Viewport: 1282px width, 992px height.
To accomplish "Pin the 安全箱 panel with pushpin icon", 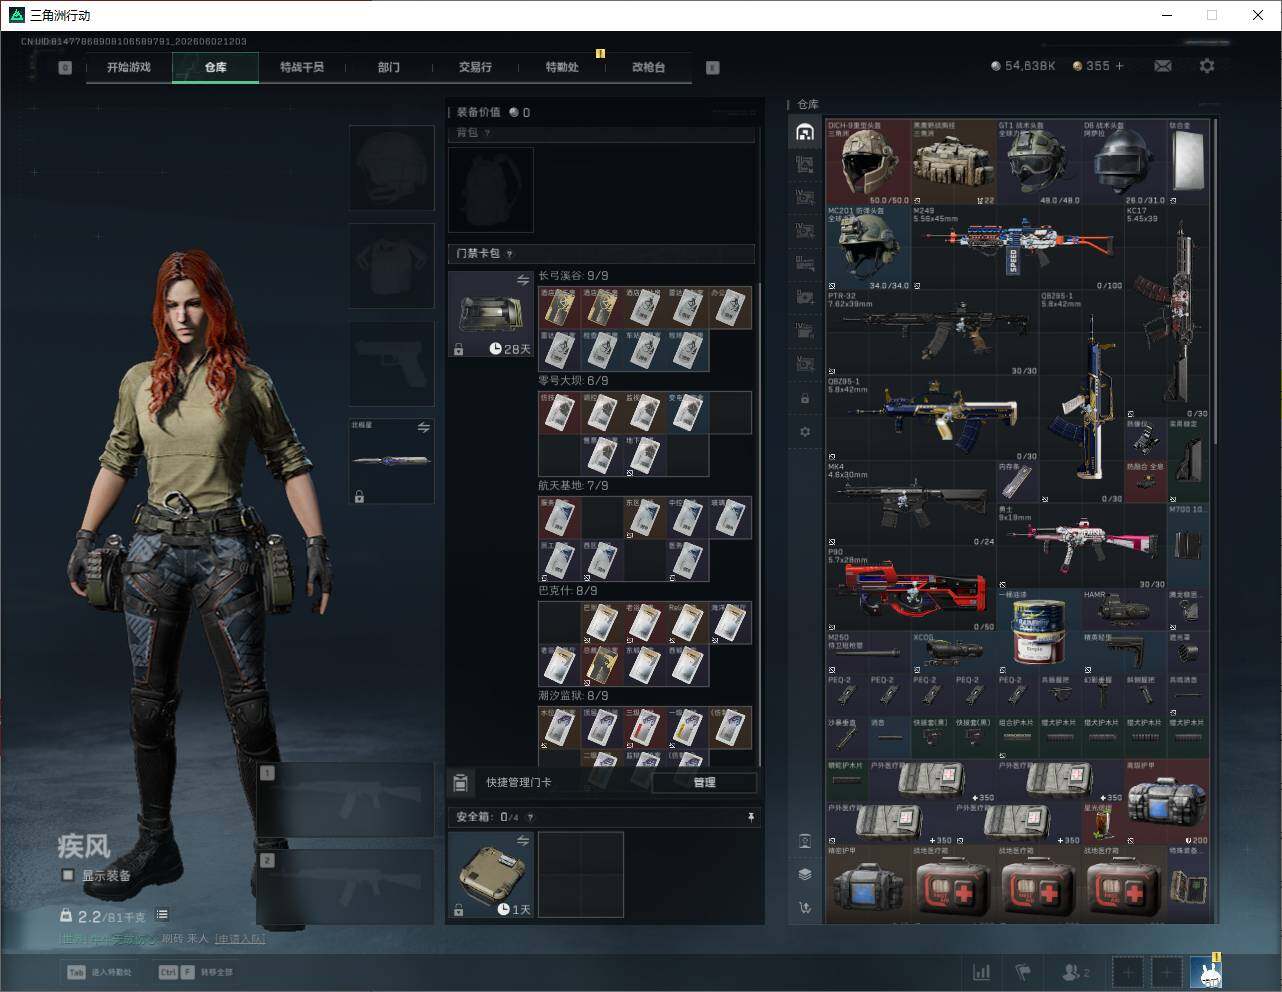I will (751, 817).
